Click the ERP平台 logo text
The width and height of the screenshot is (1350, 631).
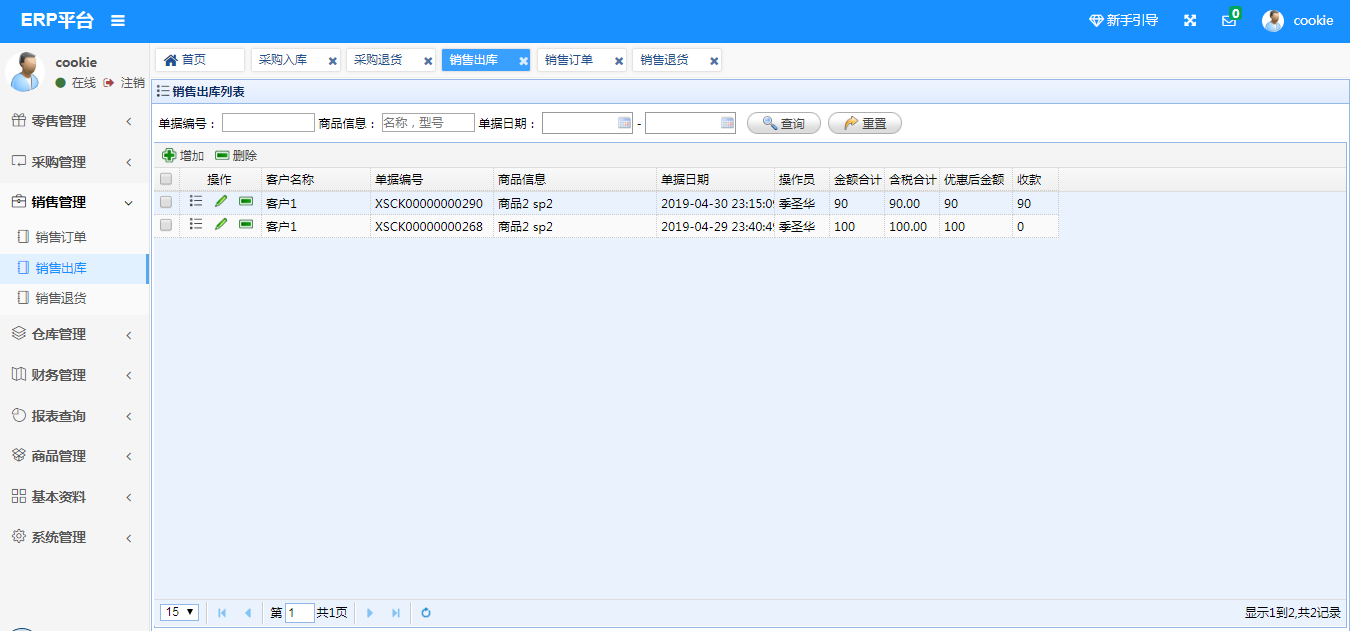[x=57, y=20]
